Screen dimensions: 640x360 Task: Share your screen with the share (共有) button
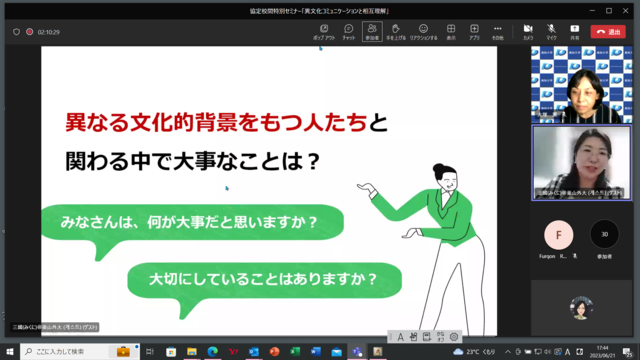tap(574, 32)
